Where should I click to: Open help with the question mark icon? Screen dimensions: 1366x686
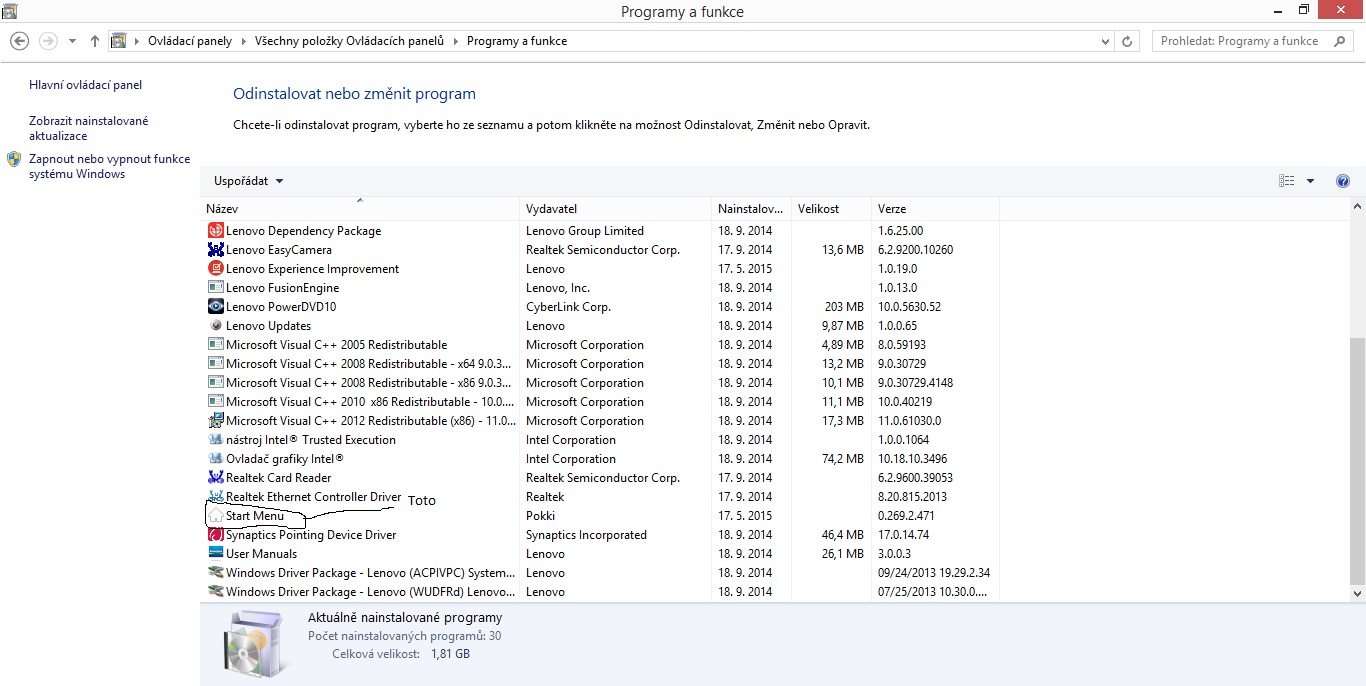point(1343,181)
